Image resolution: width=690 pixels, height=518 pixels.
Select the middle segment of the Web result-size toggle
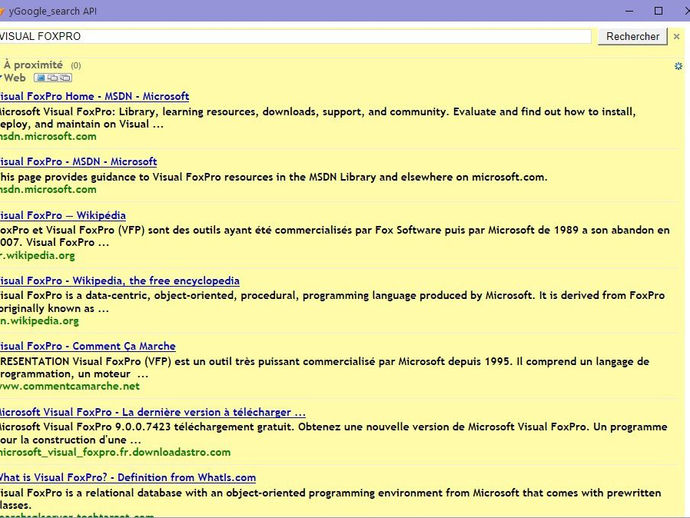click(x=52, y=78)
